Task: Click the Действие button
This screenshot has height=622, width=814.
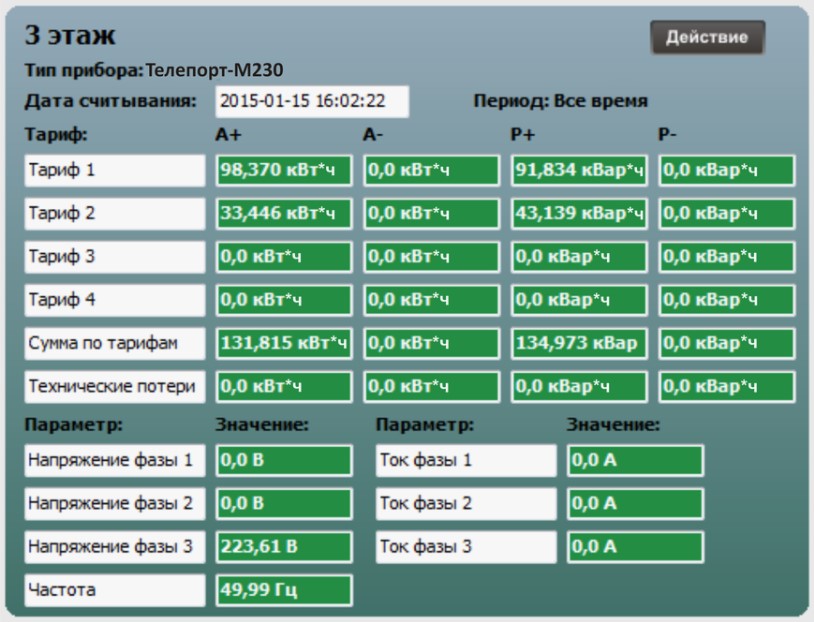Action: [707, 37]
